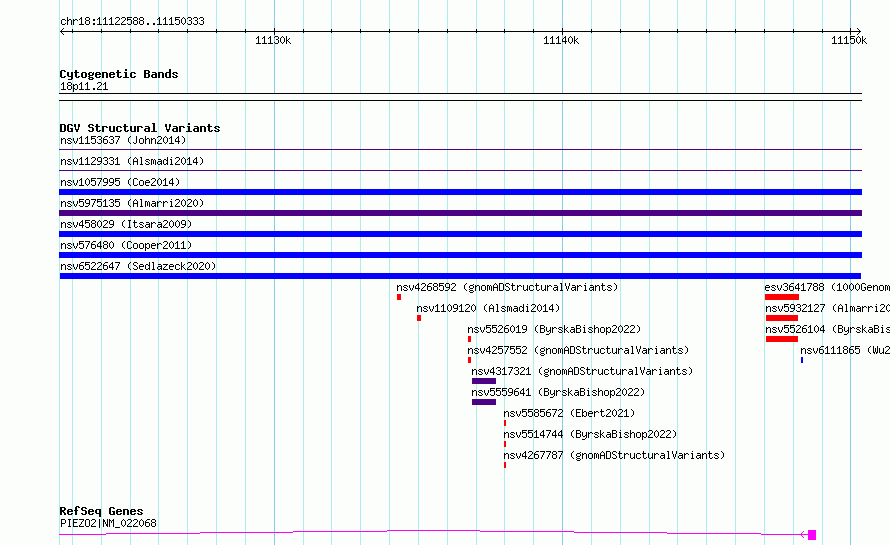Click the red nsv4268592 variant marker
The height and width of the screenshot is (545, 890).
pyautogui.click(x=399, y=297)
